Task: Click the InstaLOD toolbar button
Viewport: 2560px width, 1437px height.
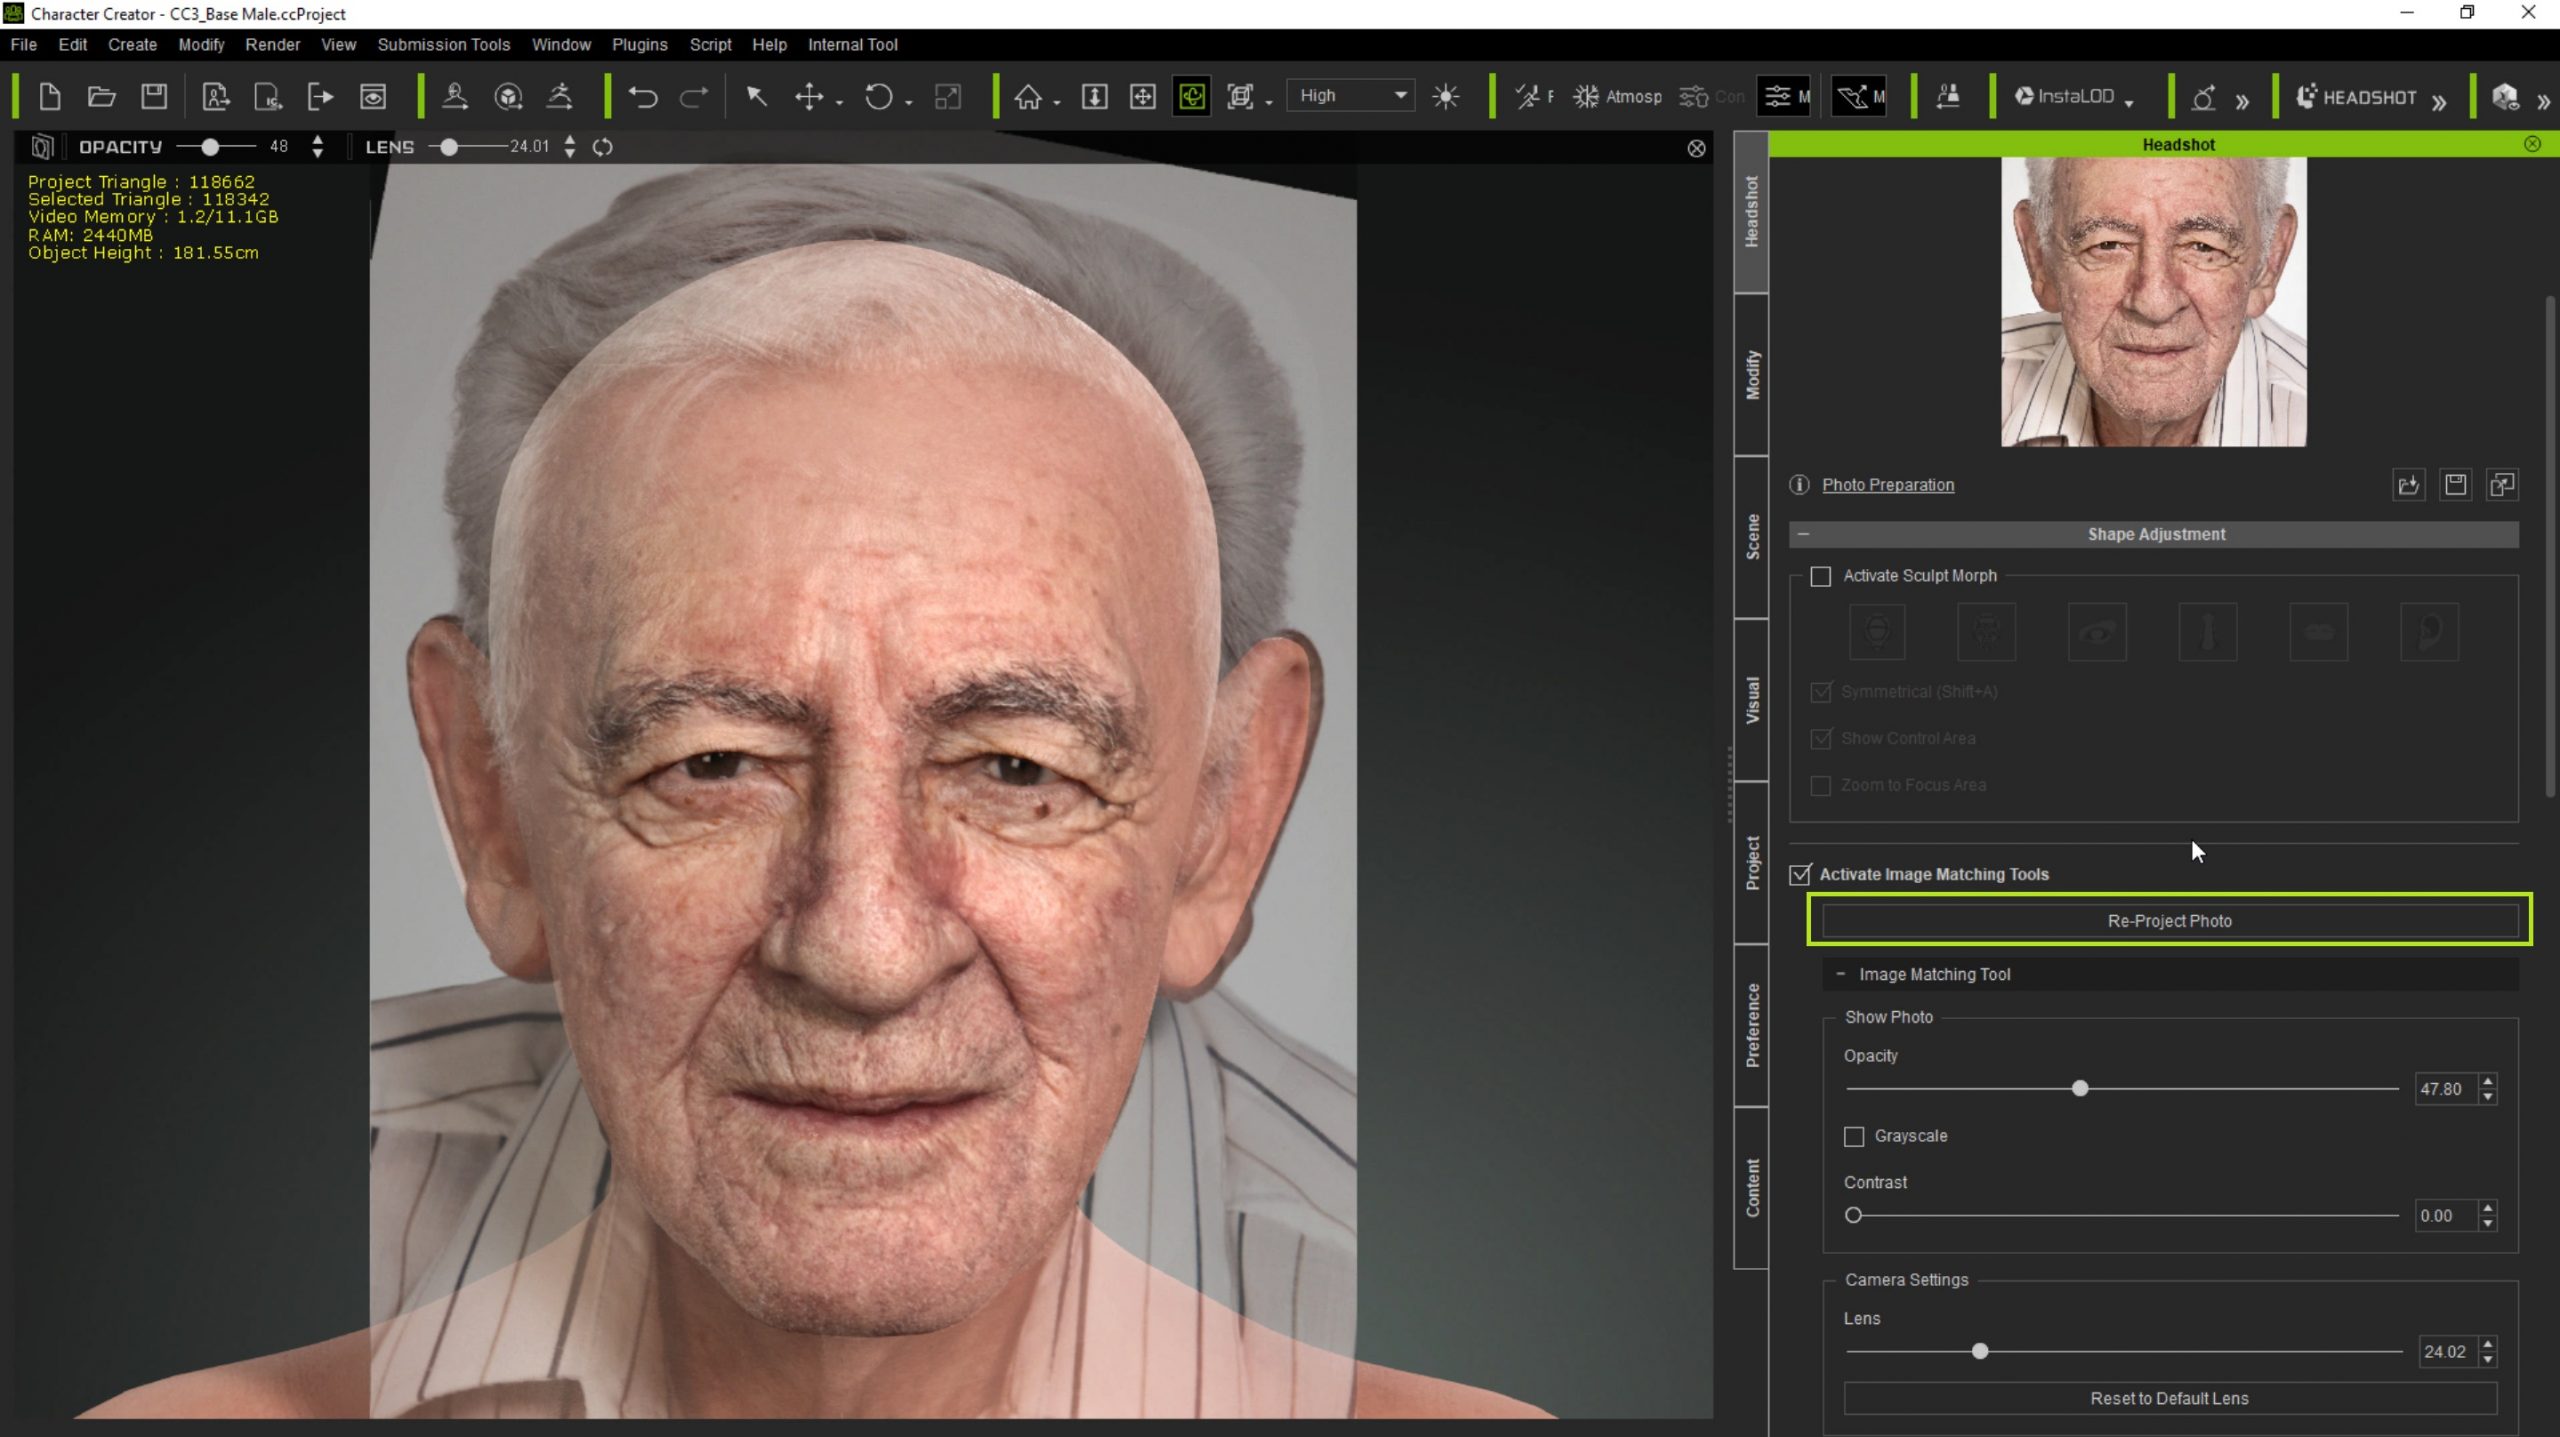Action: click(2065, 97)
